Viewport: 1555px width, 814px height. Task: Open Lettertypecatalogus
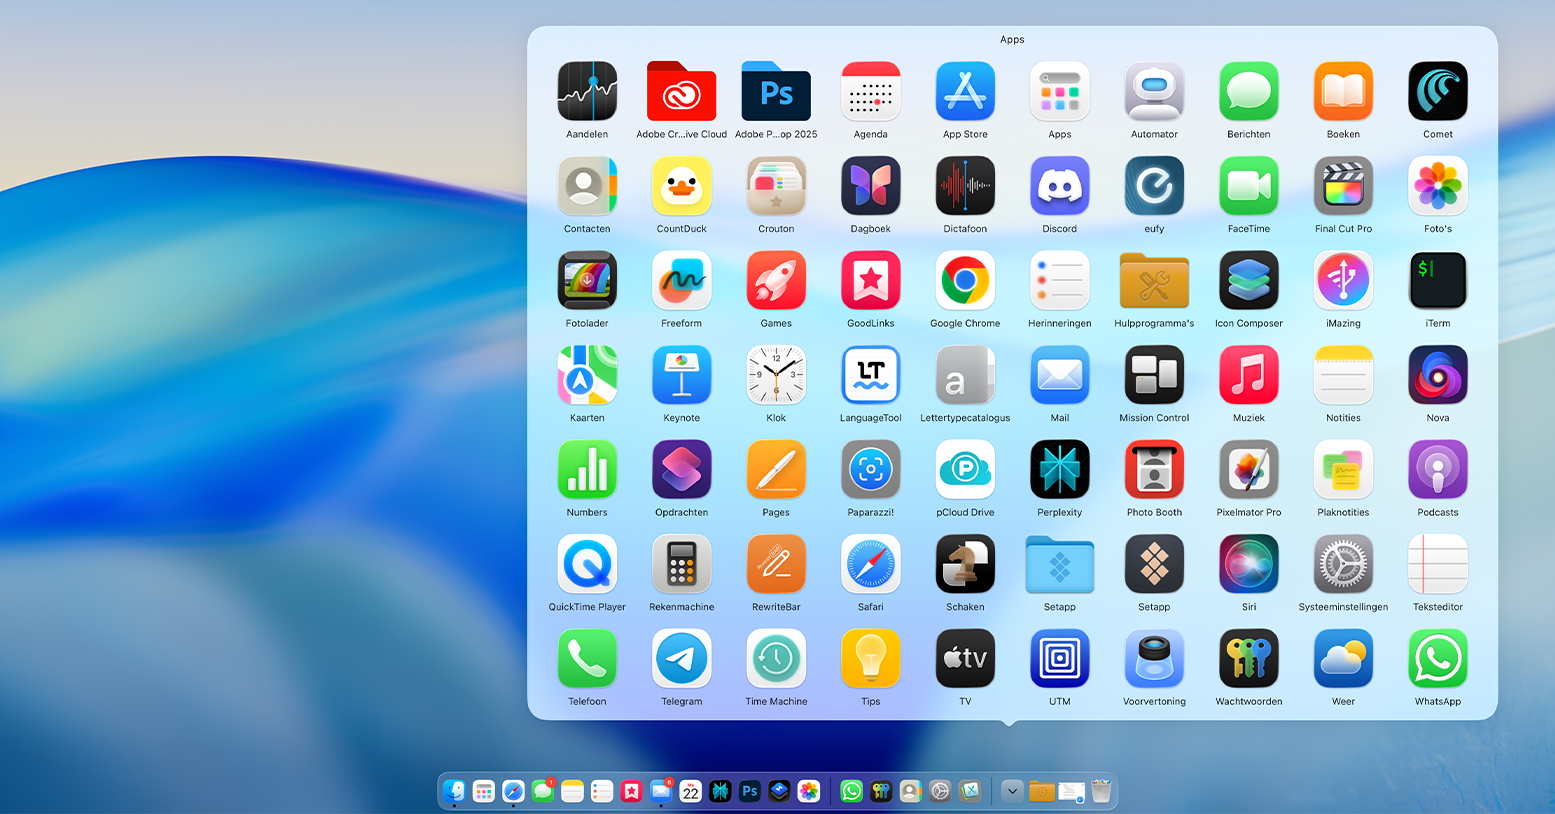(965, 375)
